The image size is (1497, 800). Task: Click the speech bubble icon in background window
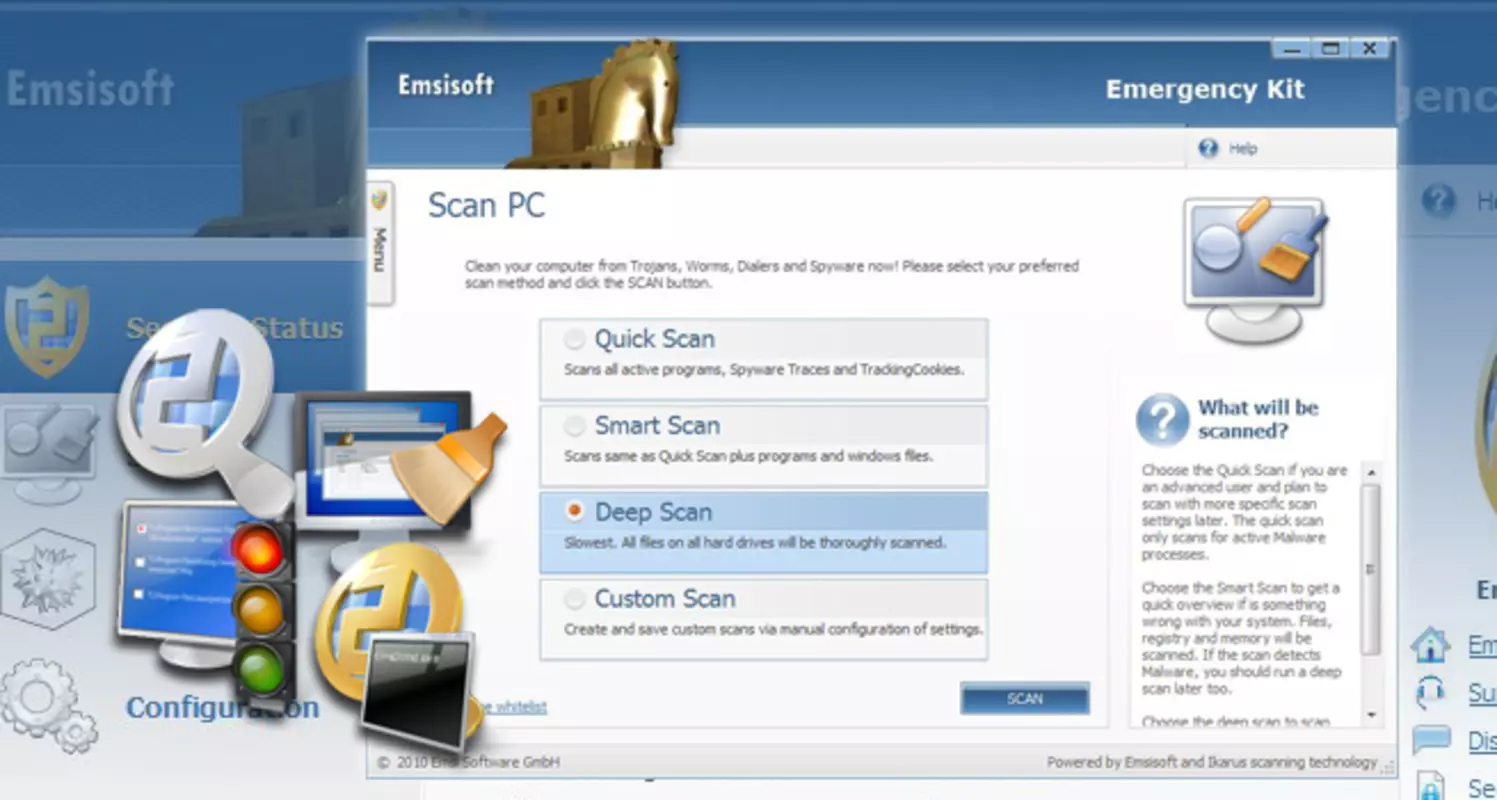pos(1431,740)
